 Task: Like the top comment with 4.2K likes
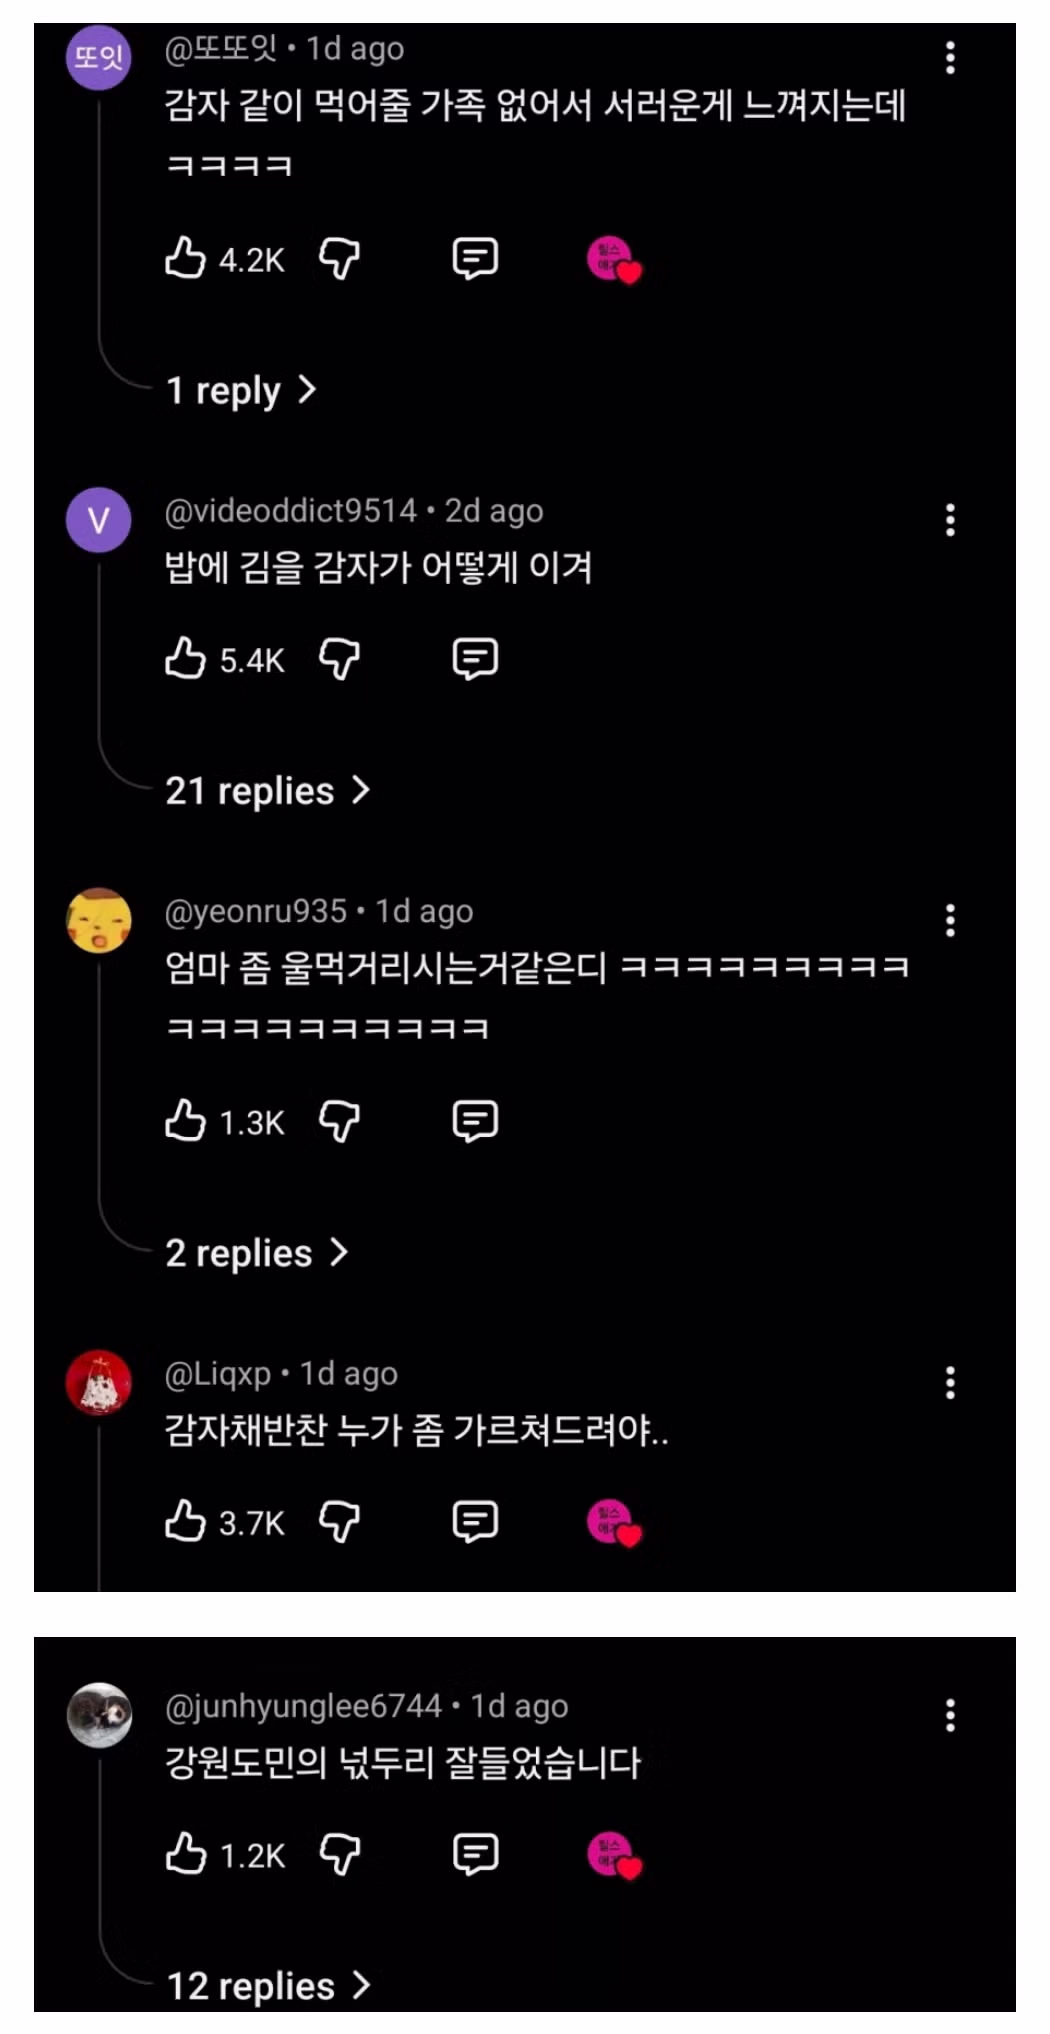pos(186,259)
